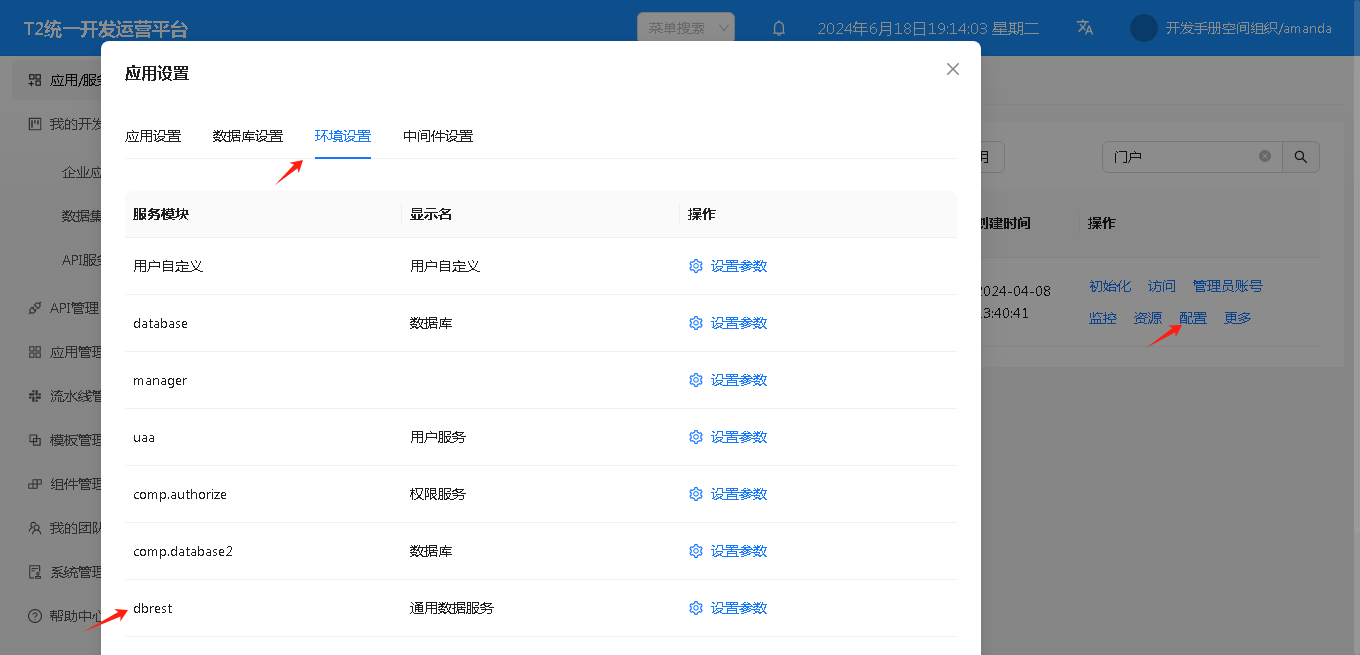Click the search magnifier button
The height and width of the screenshot is (655, 1360).
point(1301,157)
